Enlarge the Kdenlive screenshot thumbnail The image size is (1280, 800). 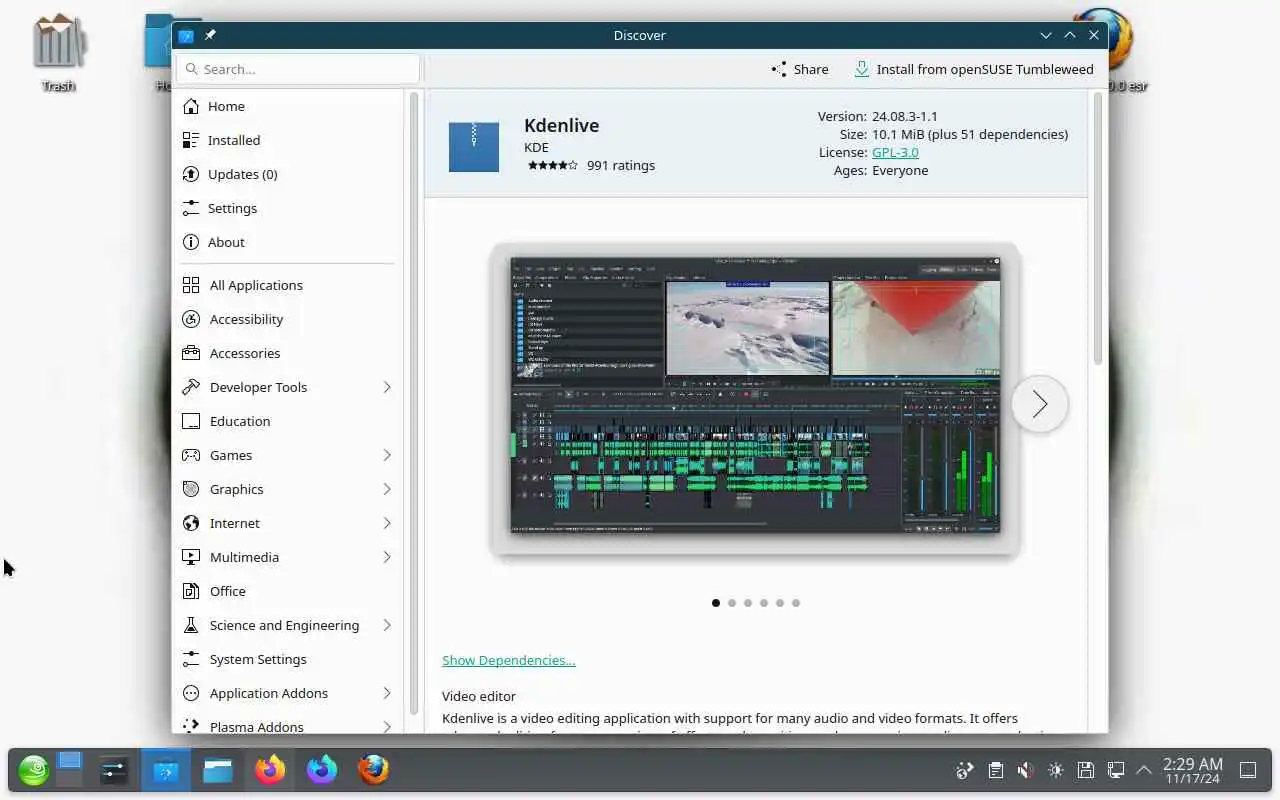pos(755,397)
